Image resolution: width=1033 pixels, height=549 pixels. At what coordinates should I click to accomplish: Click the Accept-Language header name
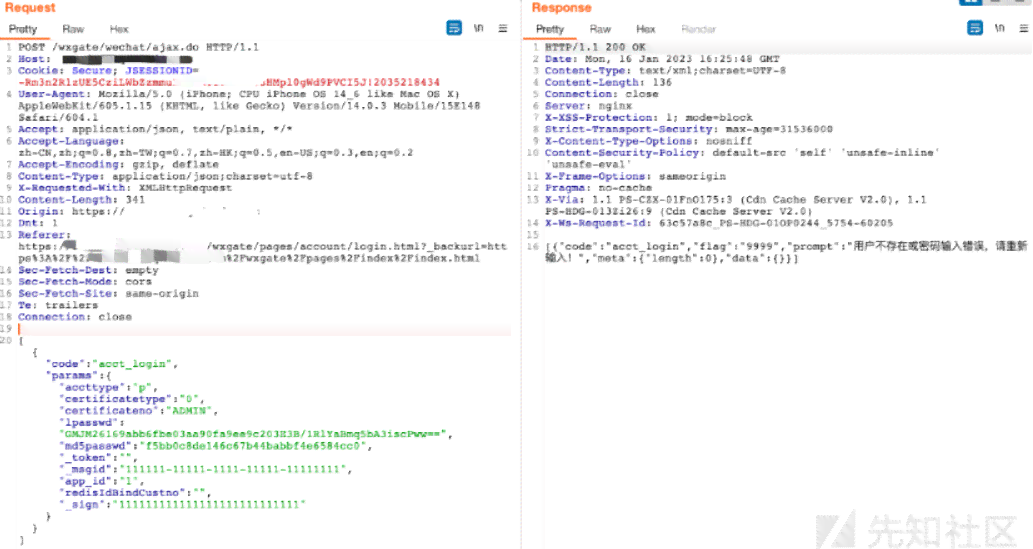(x=71, y=141)
